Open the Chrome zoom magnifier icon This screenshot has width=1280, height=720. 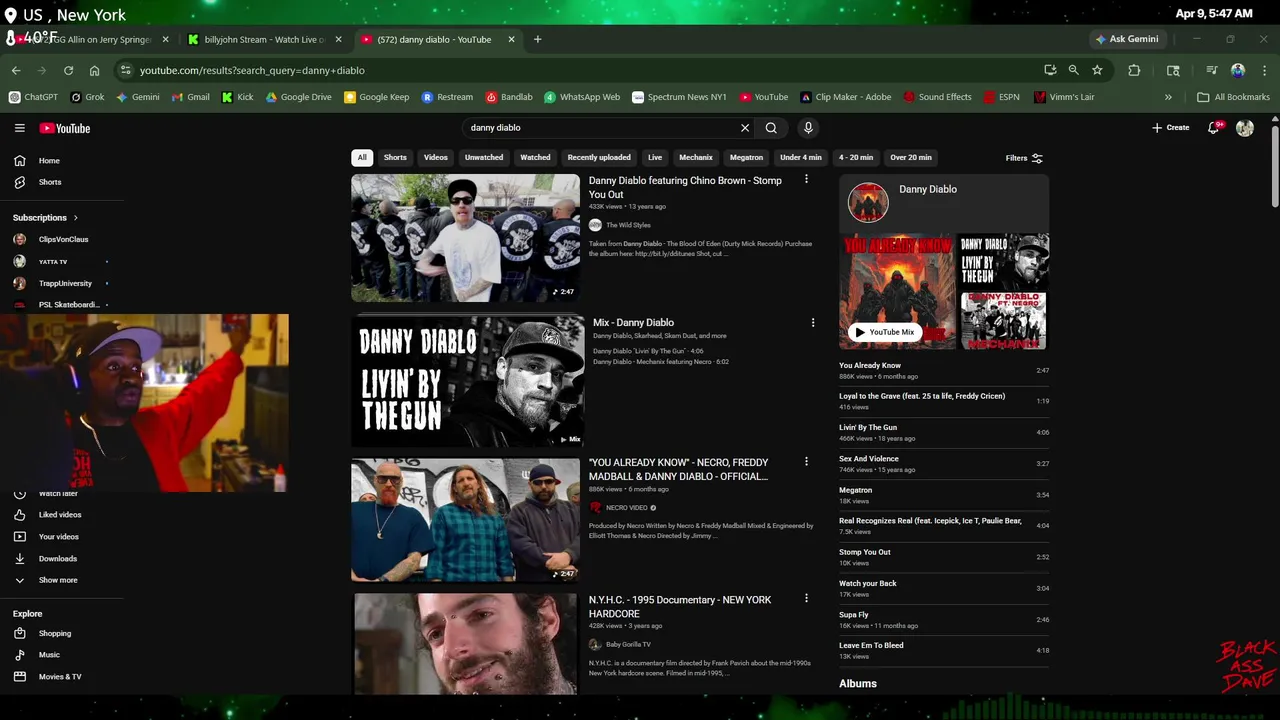[1073, 70]
